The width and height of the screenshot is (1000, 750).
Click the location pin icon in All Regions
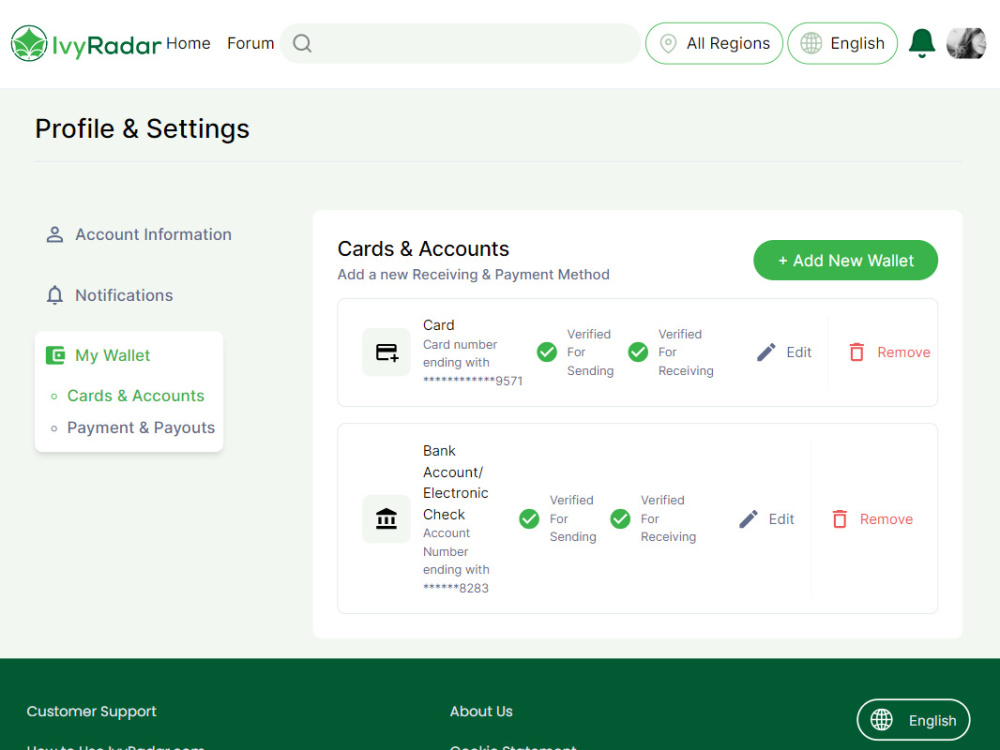tap(668, 43)
